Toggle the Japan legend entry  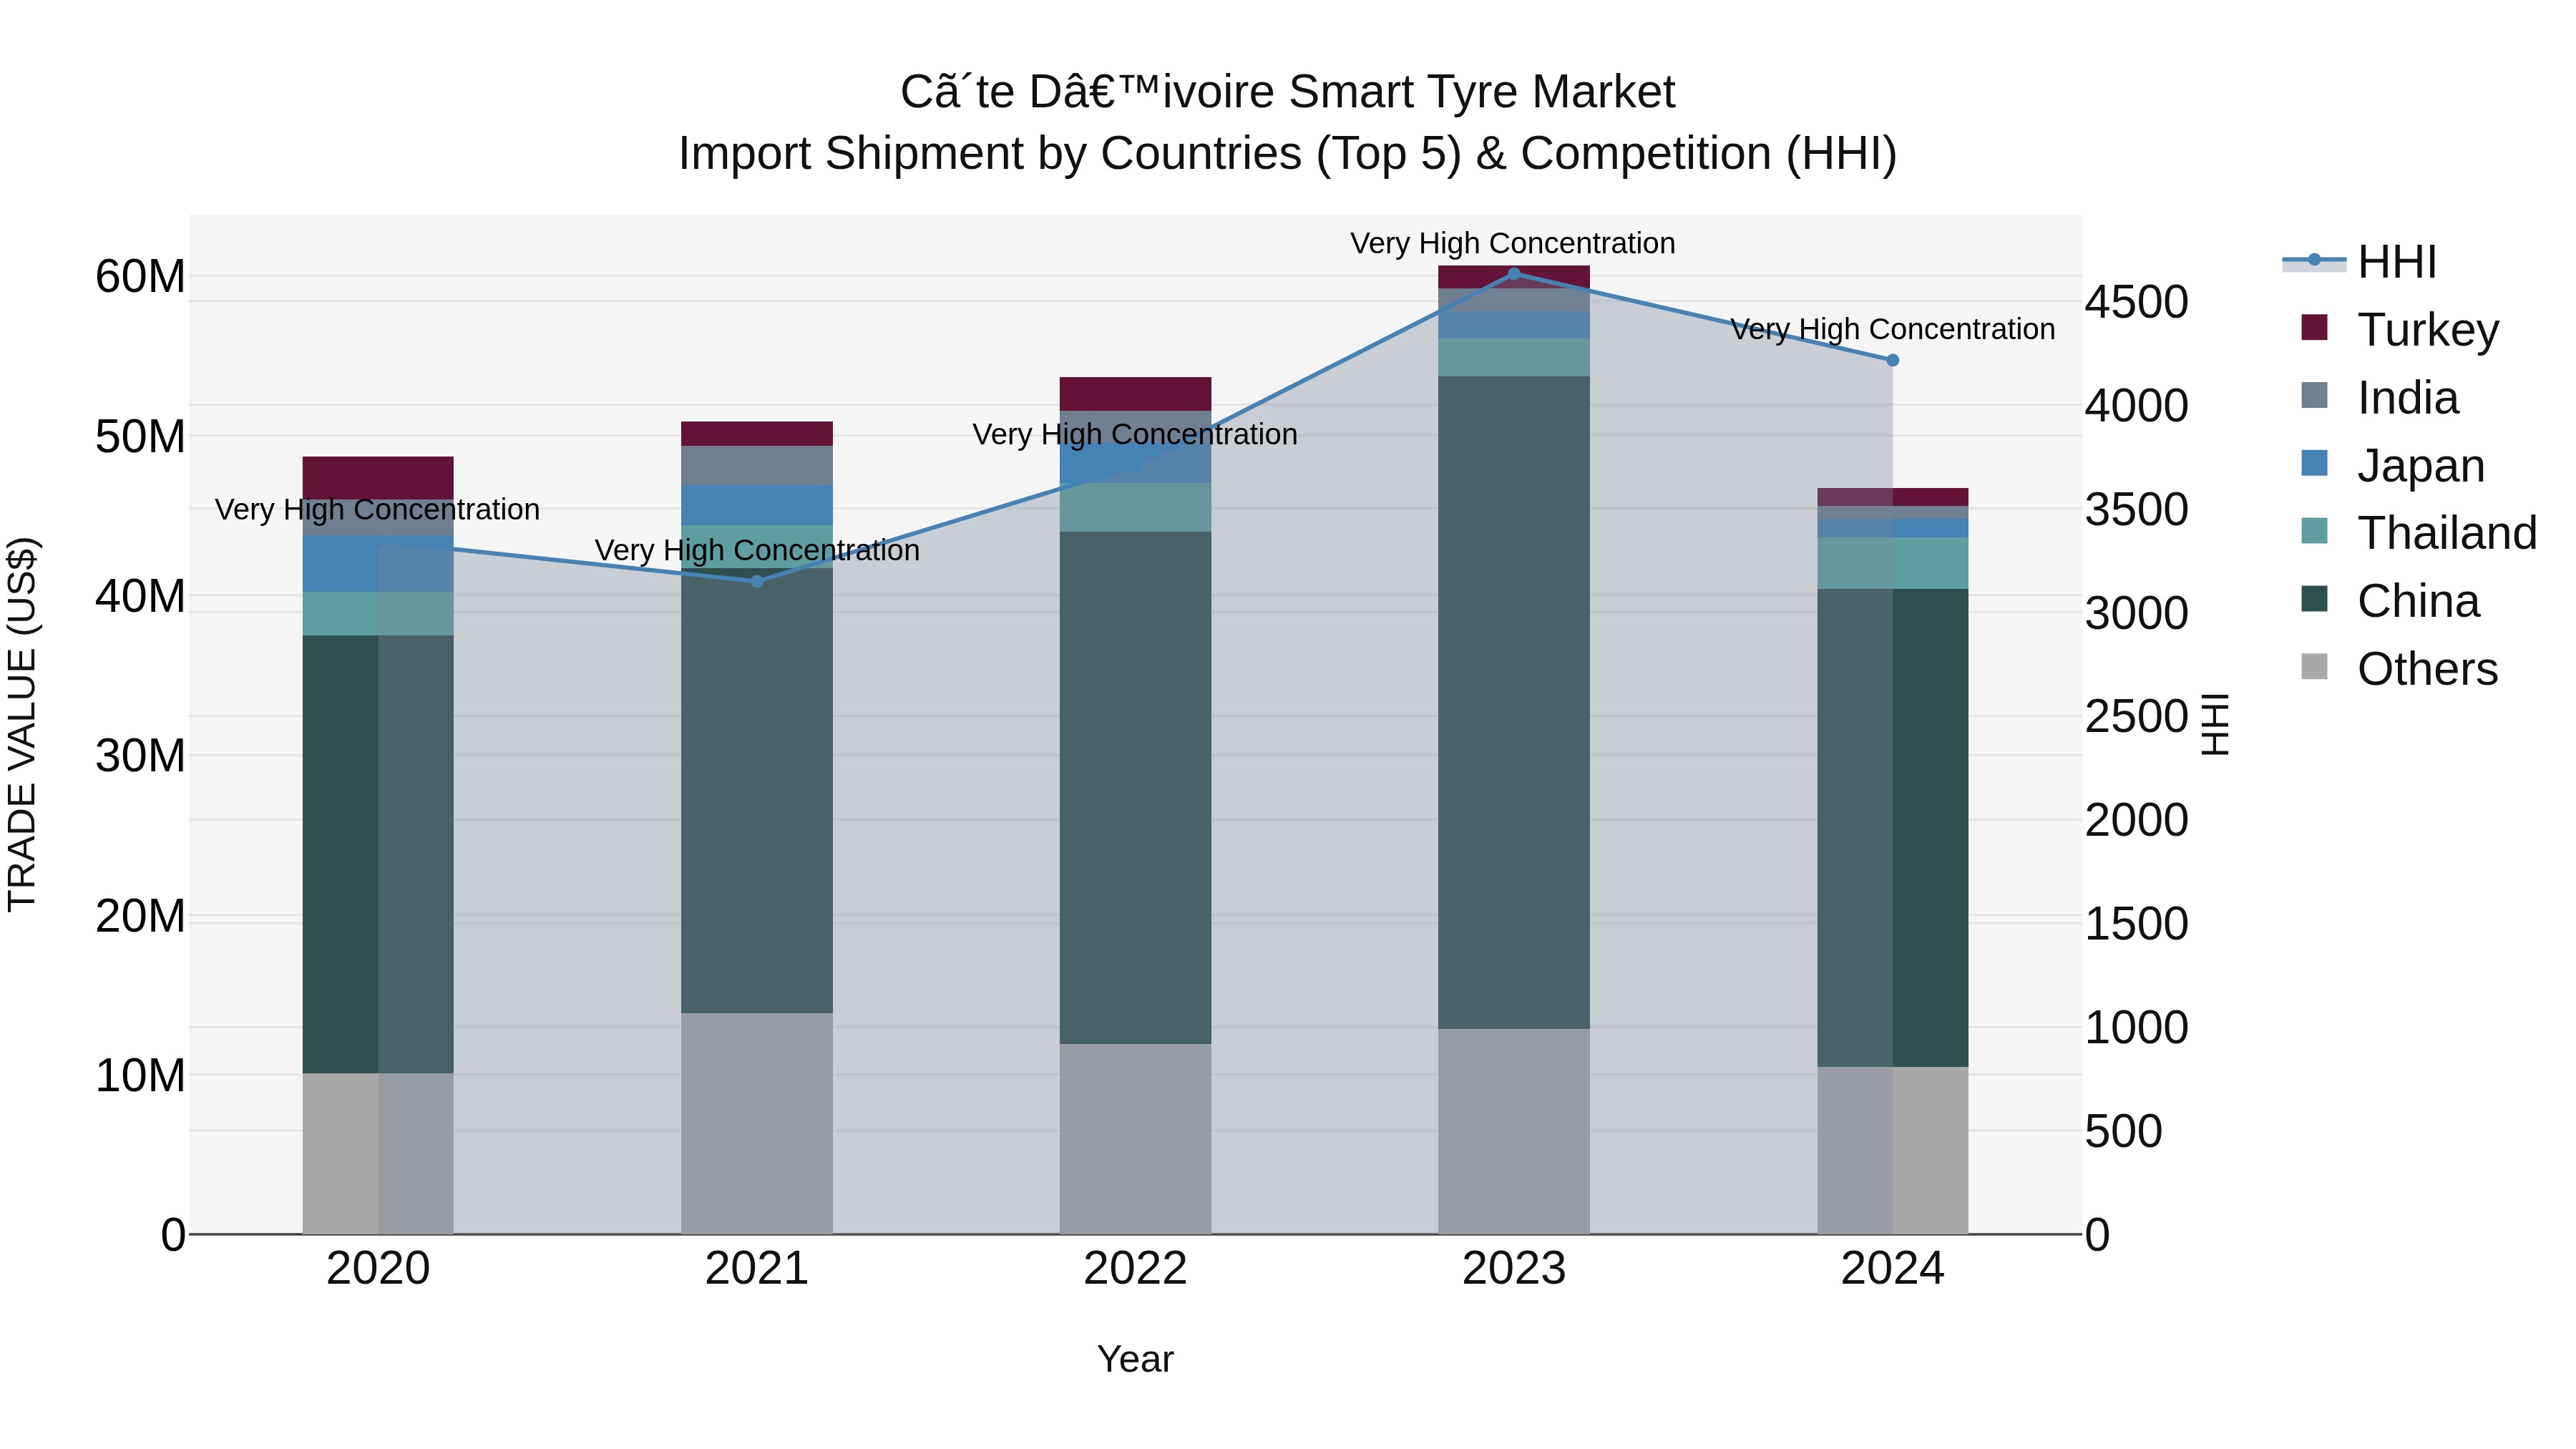click(x=2393, y=465)
